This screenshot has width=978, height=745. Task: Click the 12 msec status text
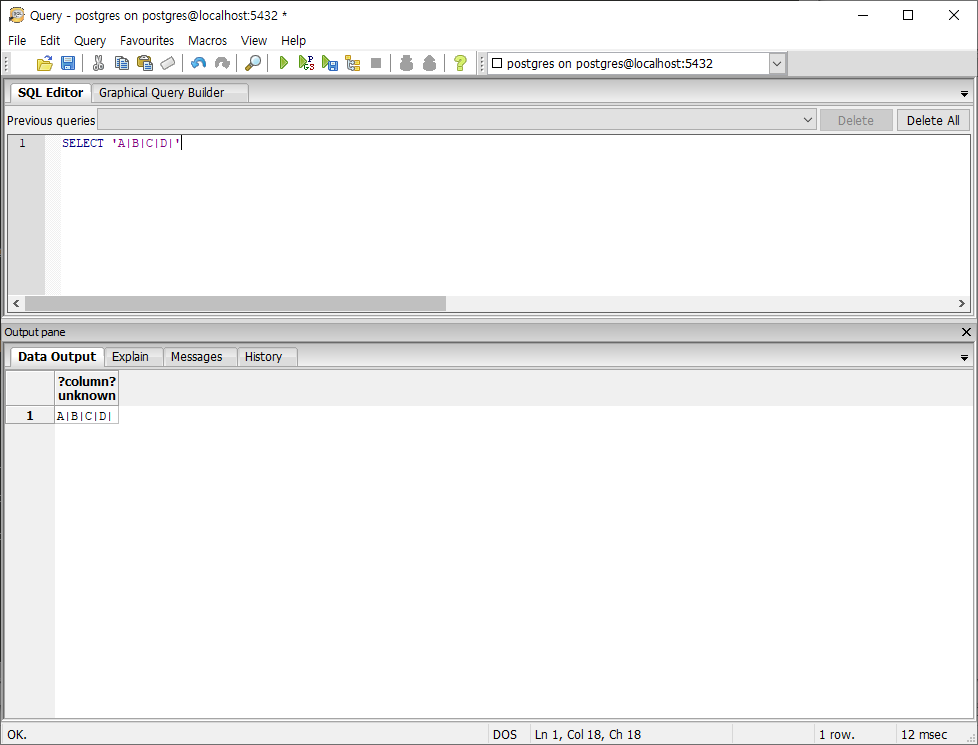[x=924, y=734]
